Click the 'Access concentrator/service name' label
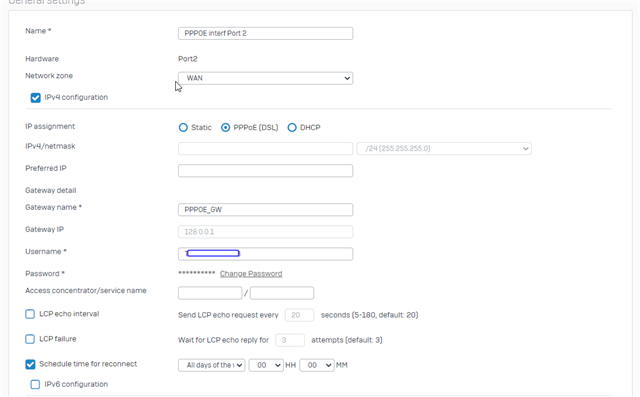This screenshot has width=640, height=397. [86, 291]
